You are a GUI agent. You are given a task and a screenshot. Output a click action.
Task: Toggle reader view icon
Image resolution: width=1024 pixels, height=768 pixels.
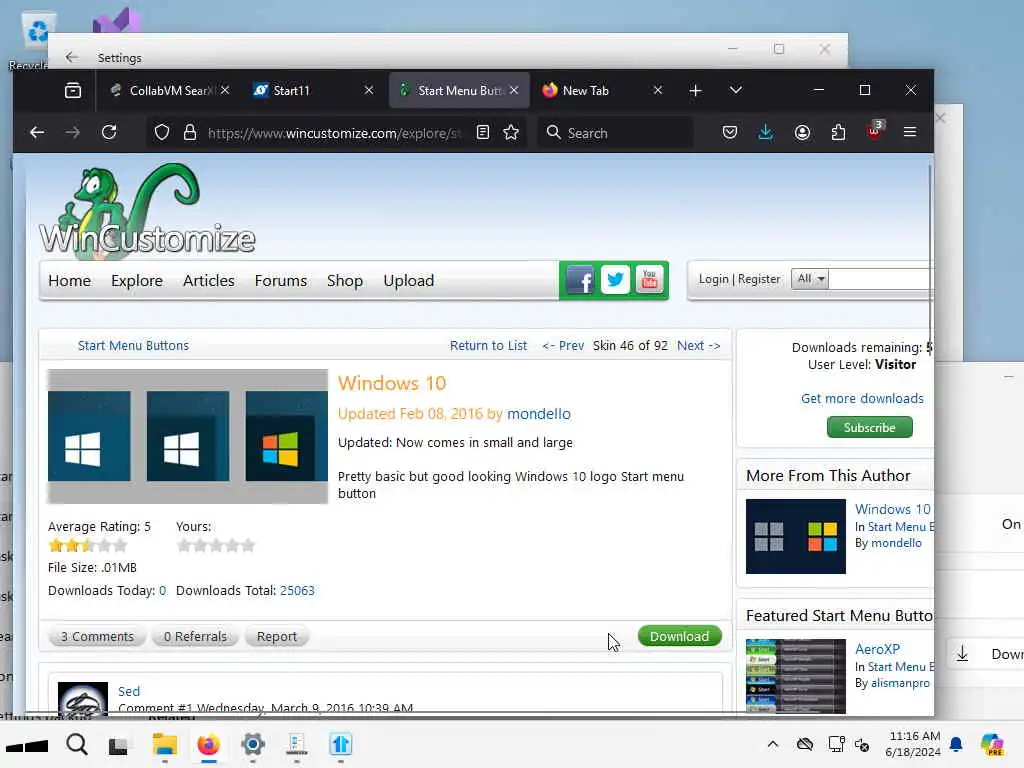pyautogui.click(x=483, y=133)
